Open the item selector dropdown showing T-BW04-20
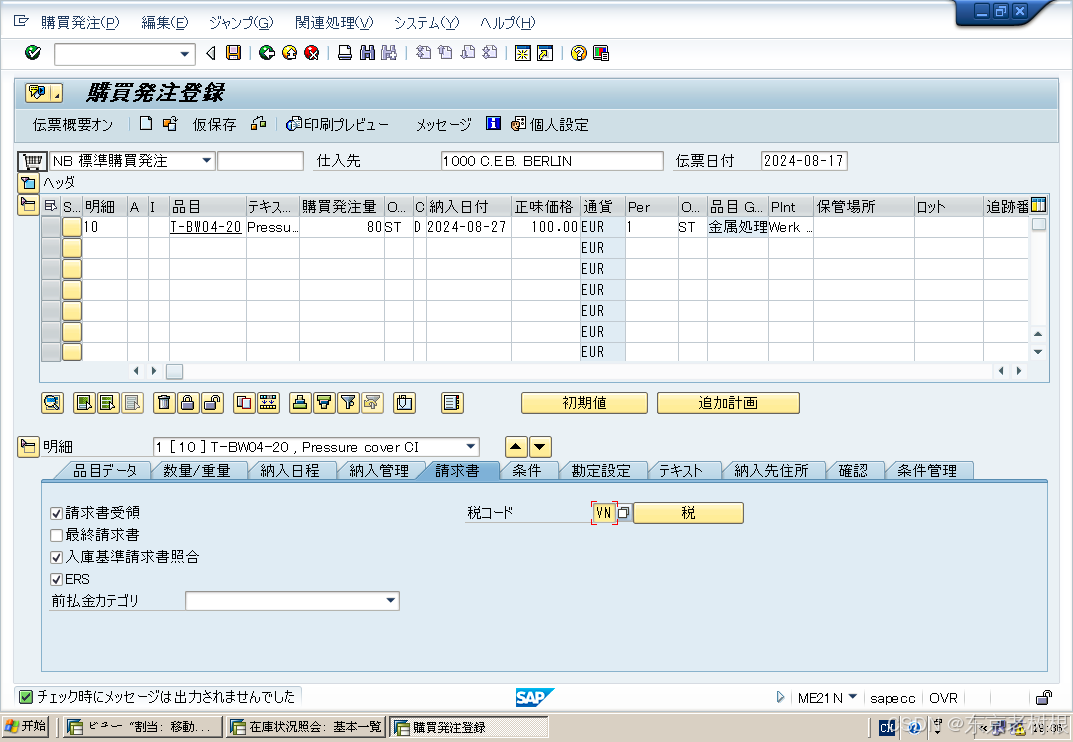This screenshot has width=1073, height=742. [471, 447]
